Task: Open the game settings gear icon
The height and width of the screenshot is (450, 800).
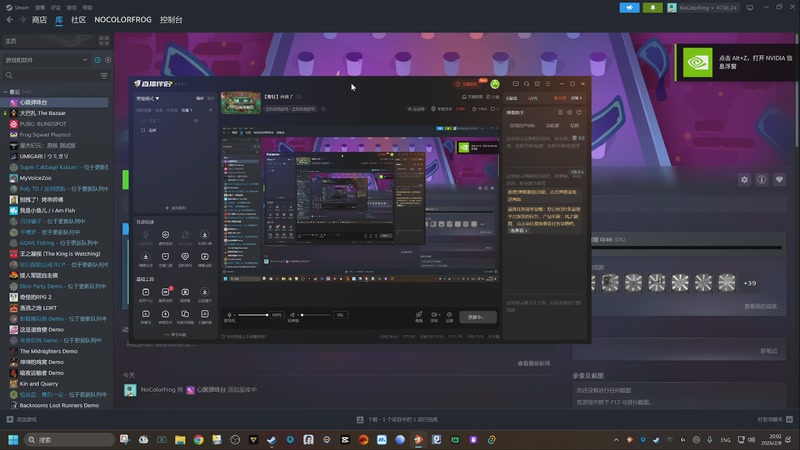Action: tap(744, 180)
